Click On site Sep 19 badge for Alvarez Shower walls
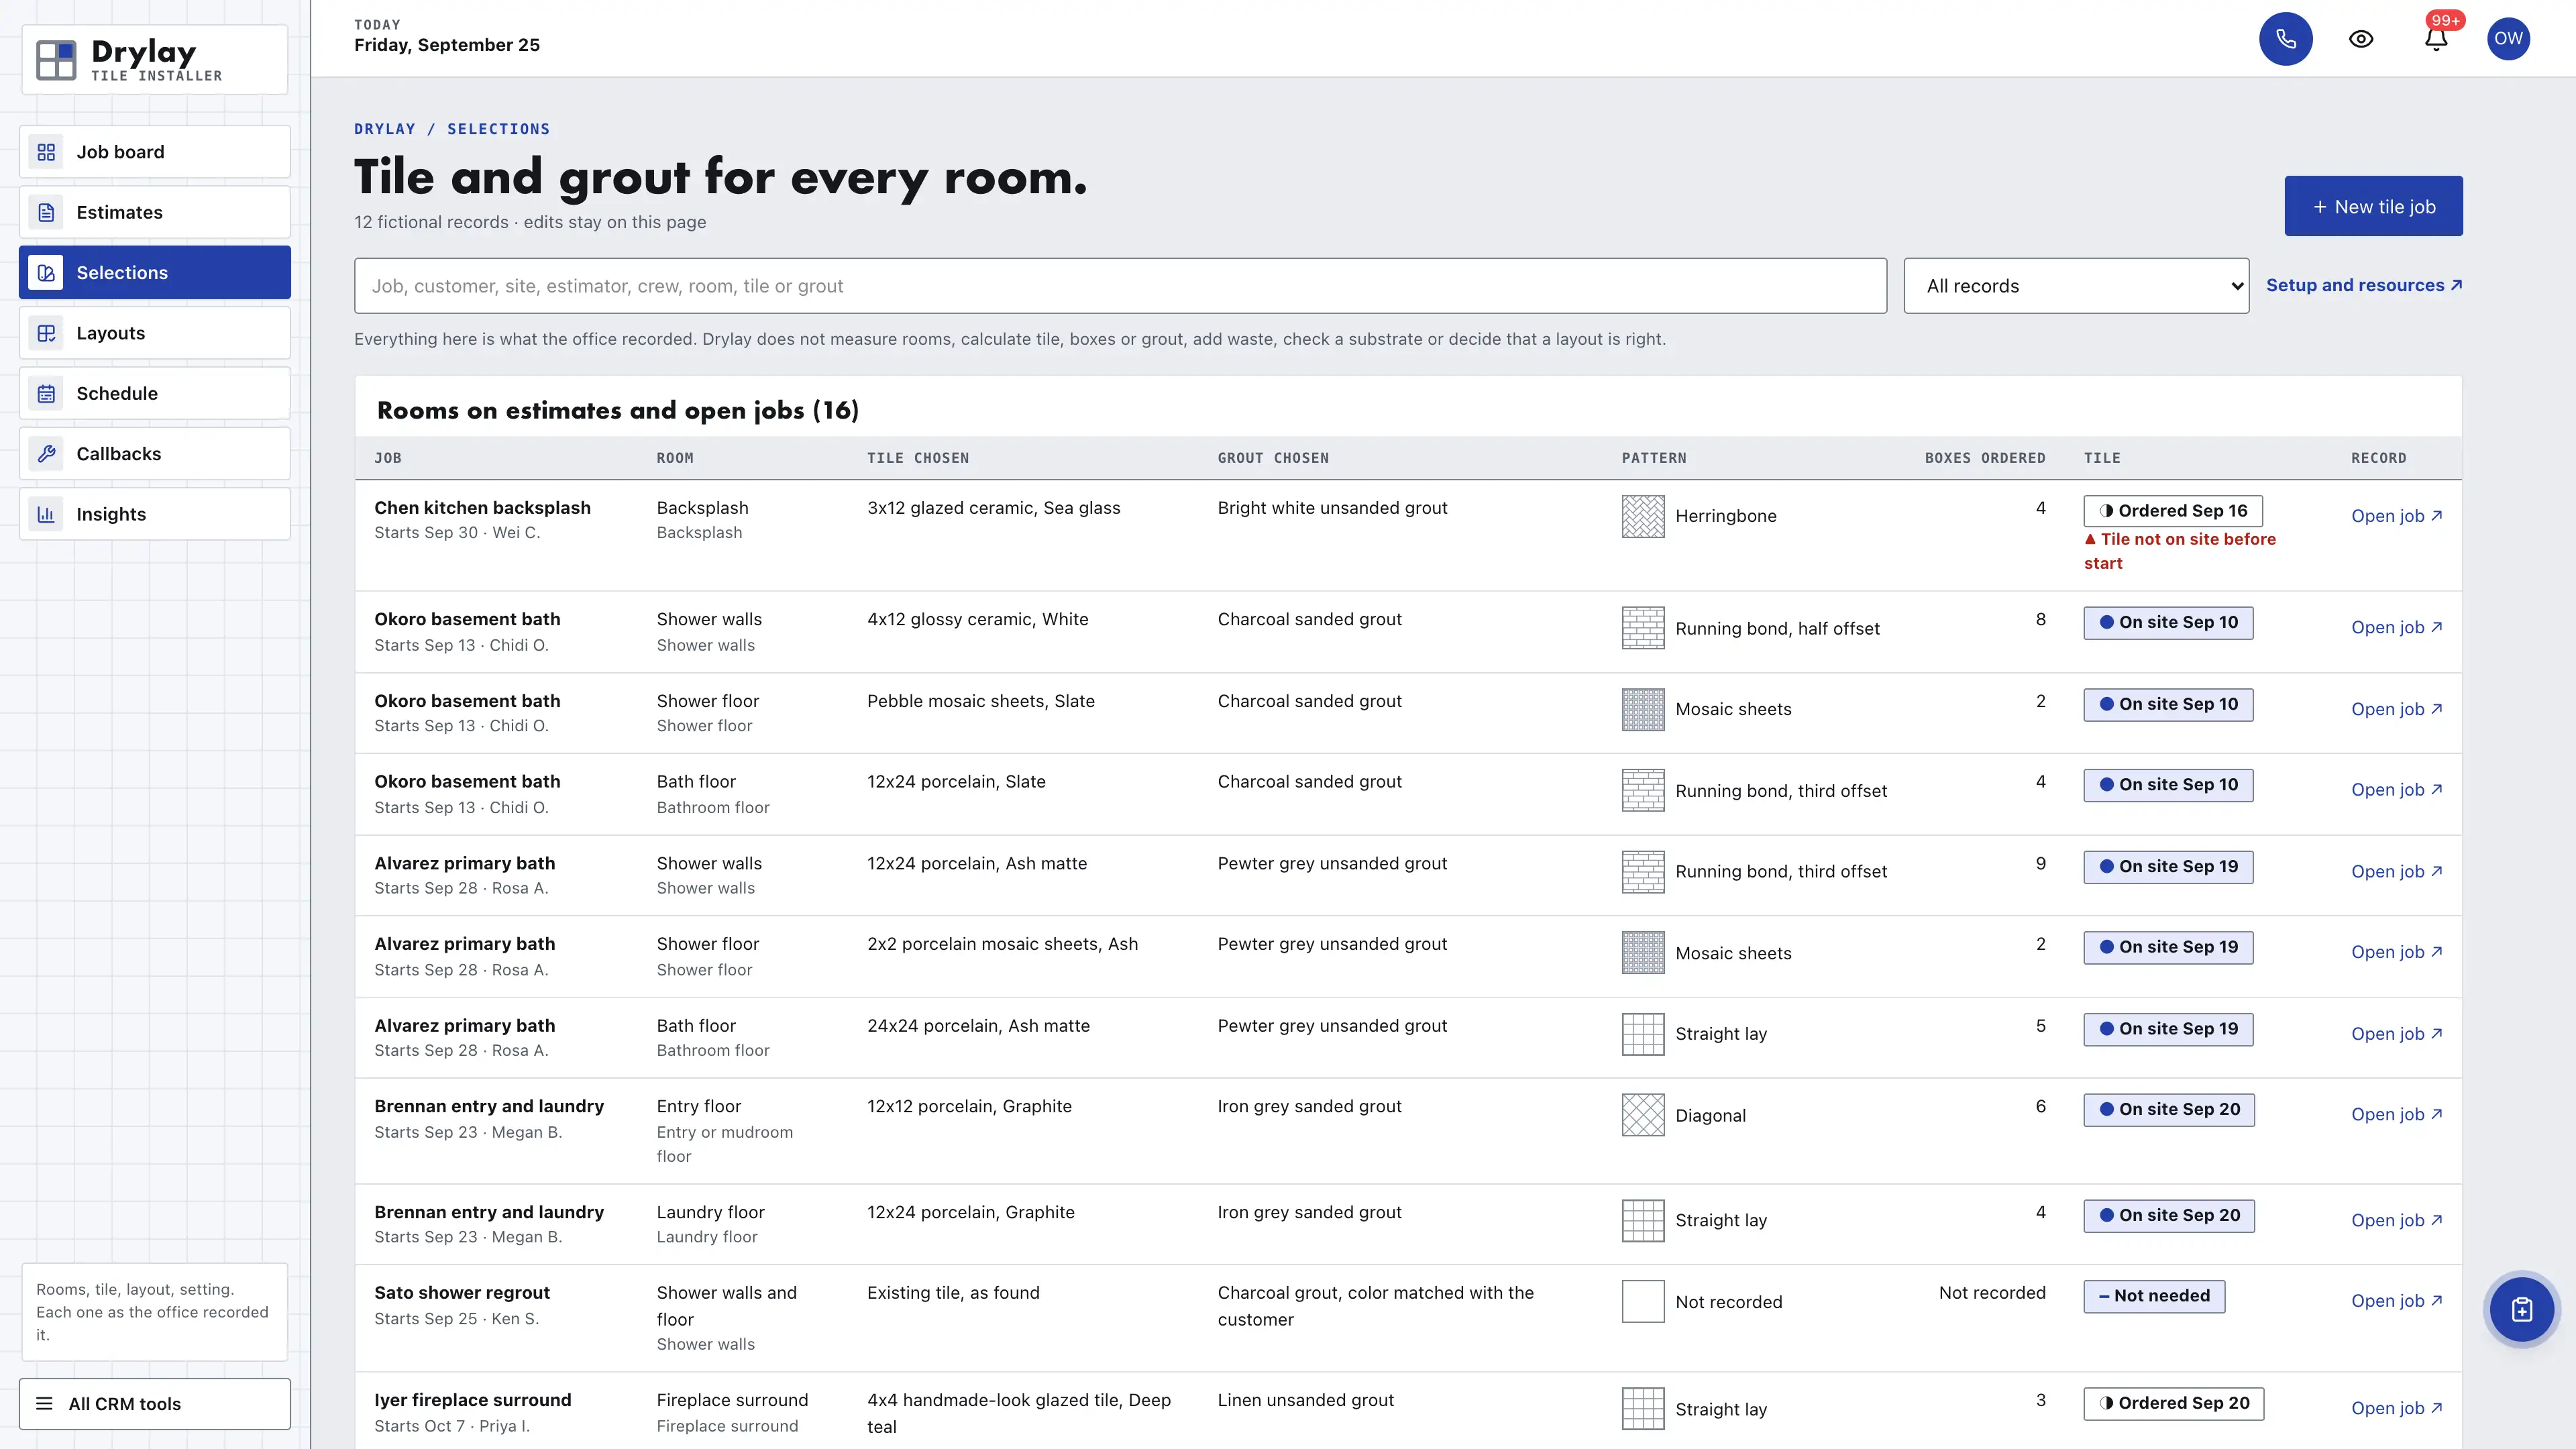Viewport: 2576px width, 1449px height. tap(2168, 867)
